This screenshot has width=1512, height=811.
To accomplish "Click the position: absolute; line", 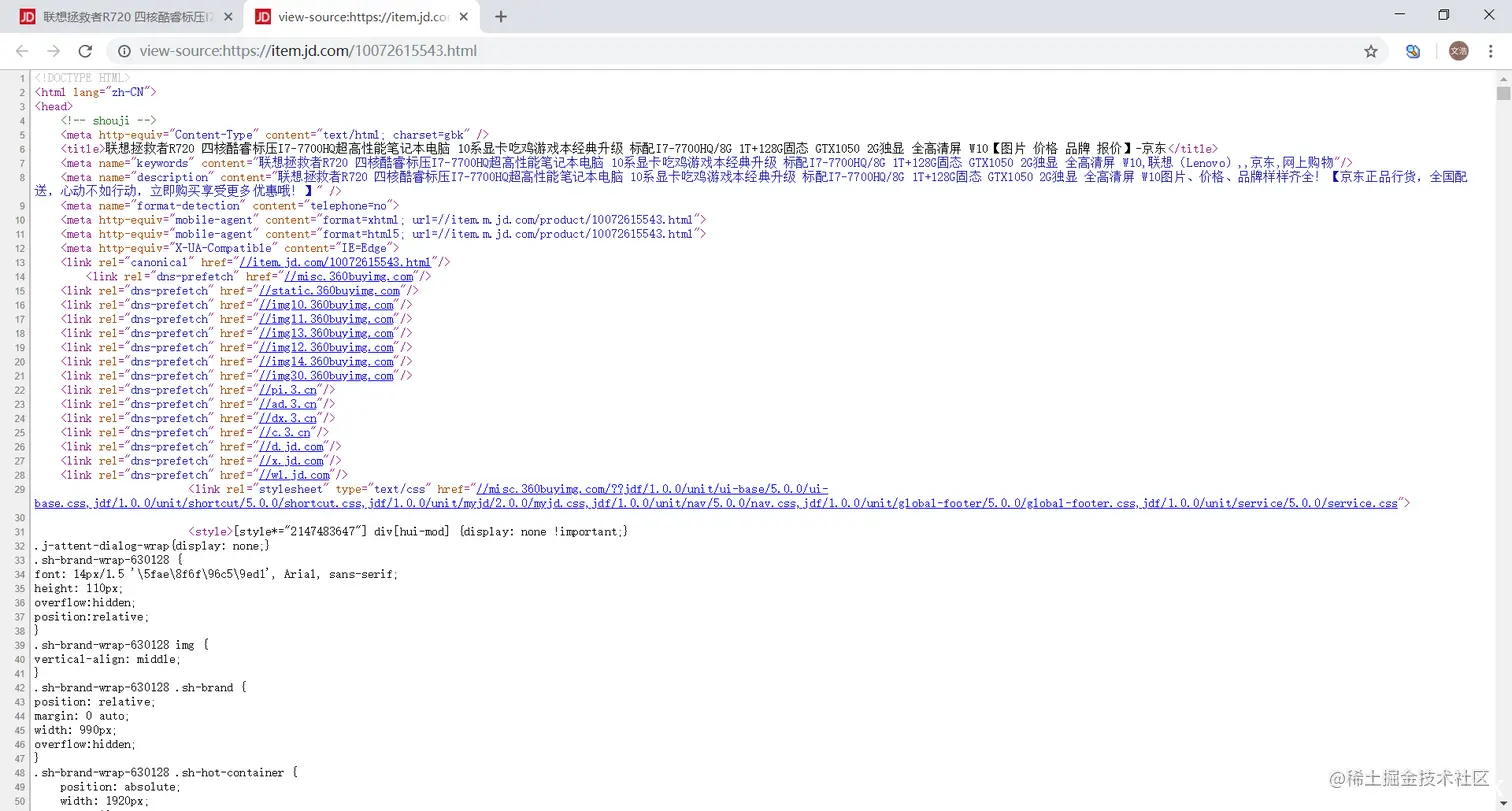I will pos(121,787).
